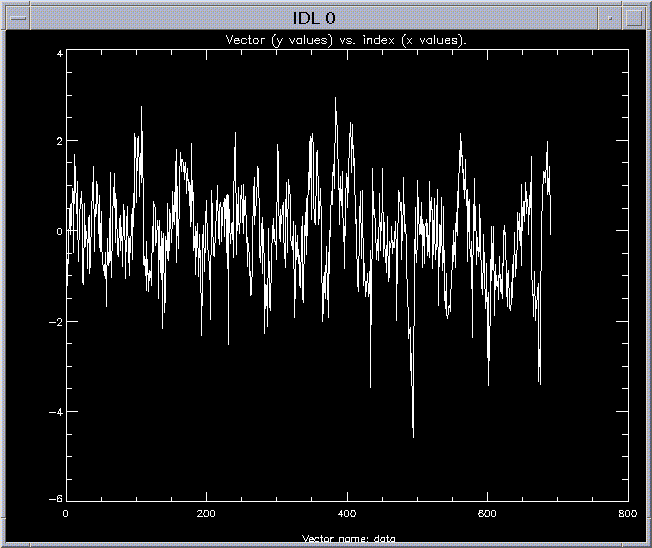Viewport: 652px width, 548px height.
Task: Click the maximize square button in title bar
Action: point(634,18)
